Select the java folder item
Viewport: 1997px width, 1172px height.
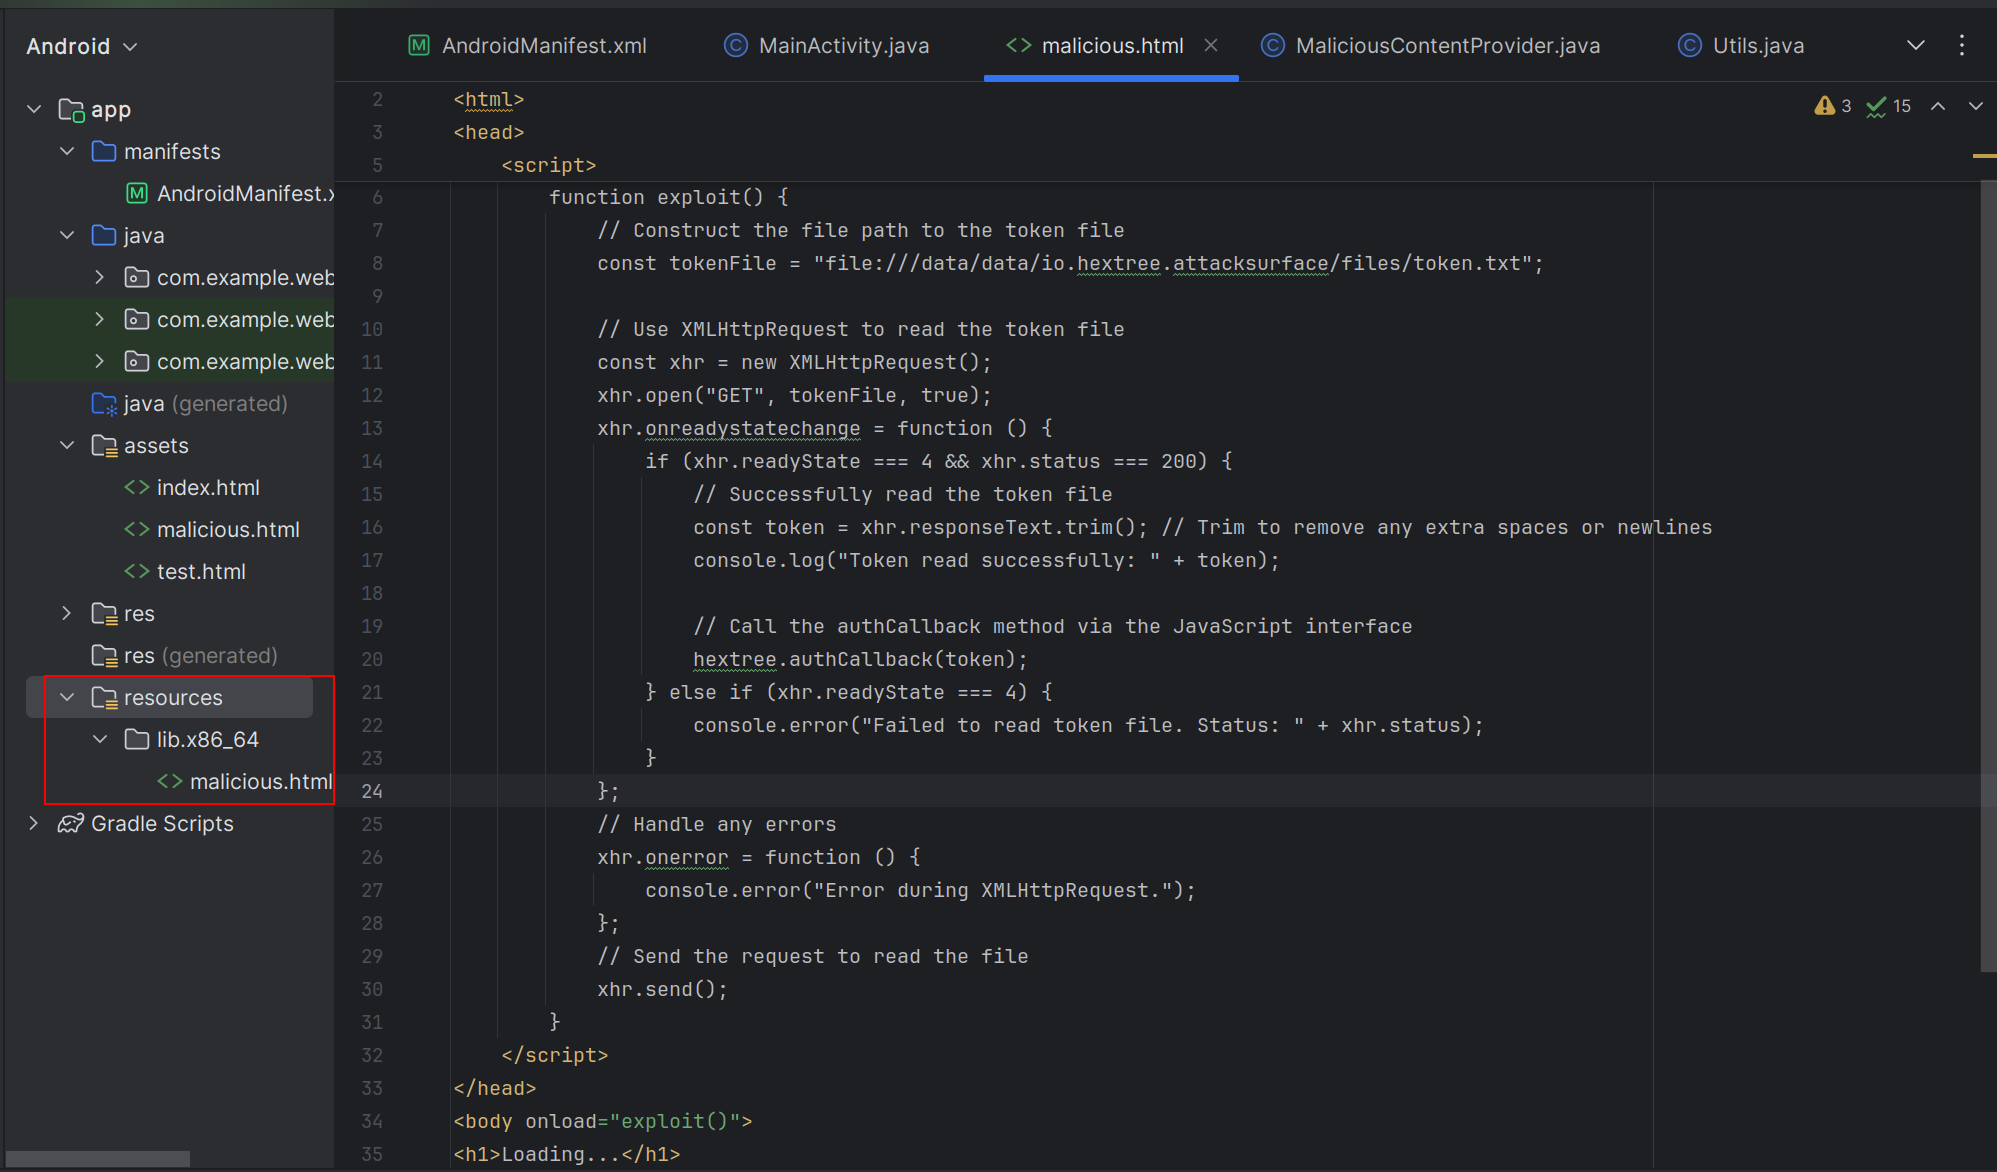coord(128,235)
